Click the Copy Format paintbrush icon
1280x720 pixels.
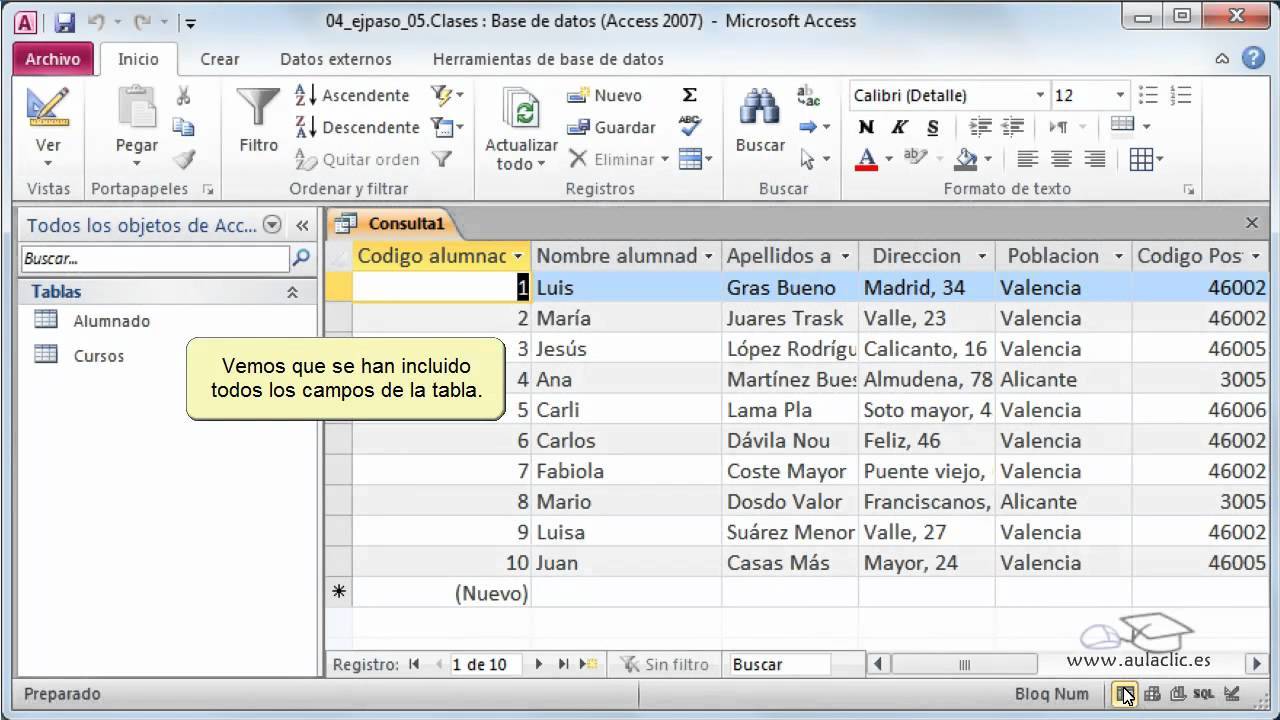[x=184, y=159]
